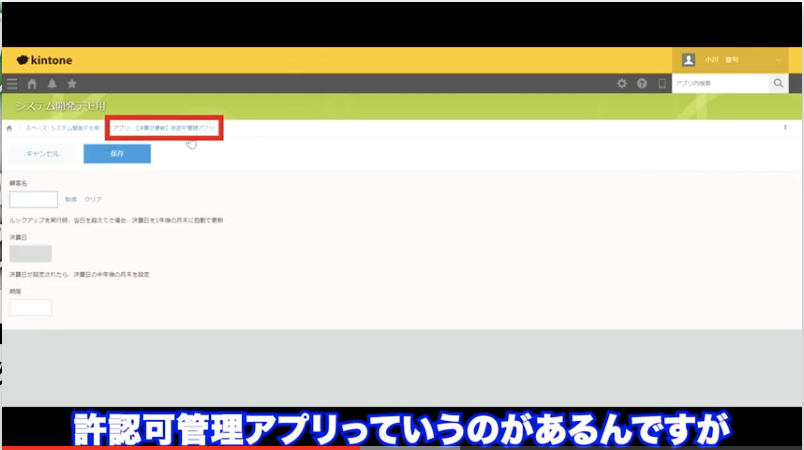Open the スペース: システム開発デモ用 breadcrumb link

pos(61,129)
